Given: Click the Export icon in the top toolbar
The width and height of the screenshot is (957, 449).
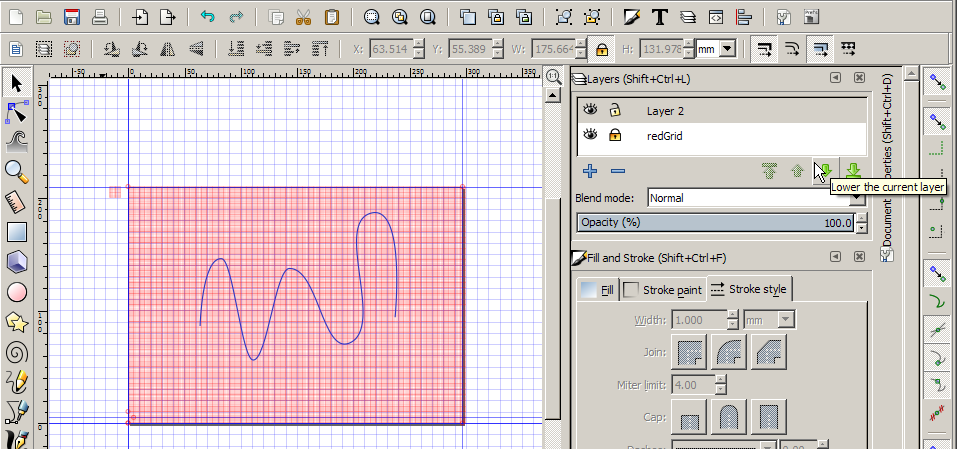Looking at the screenshot, I should (167, 16).
